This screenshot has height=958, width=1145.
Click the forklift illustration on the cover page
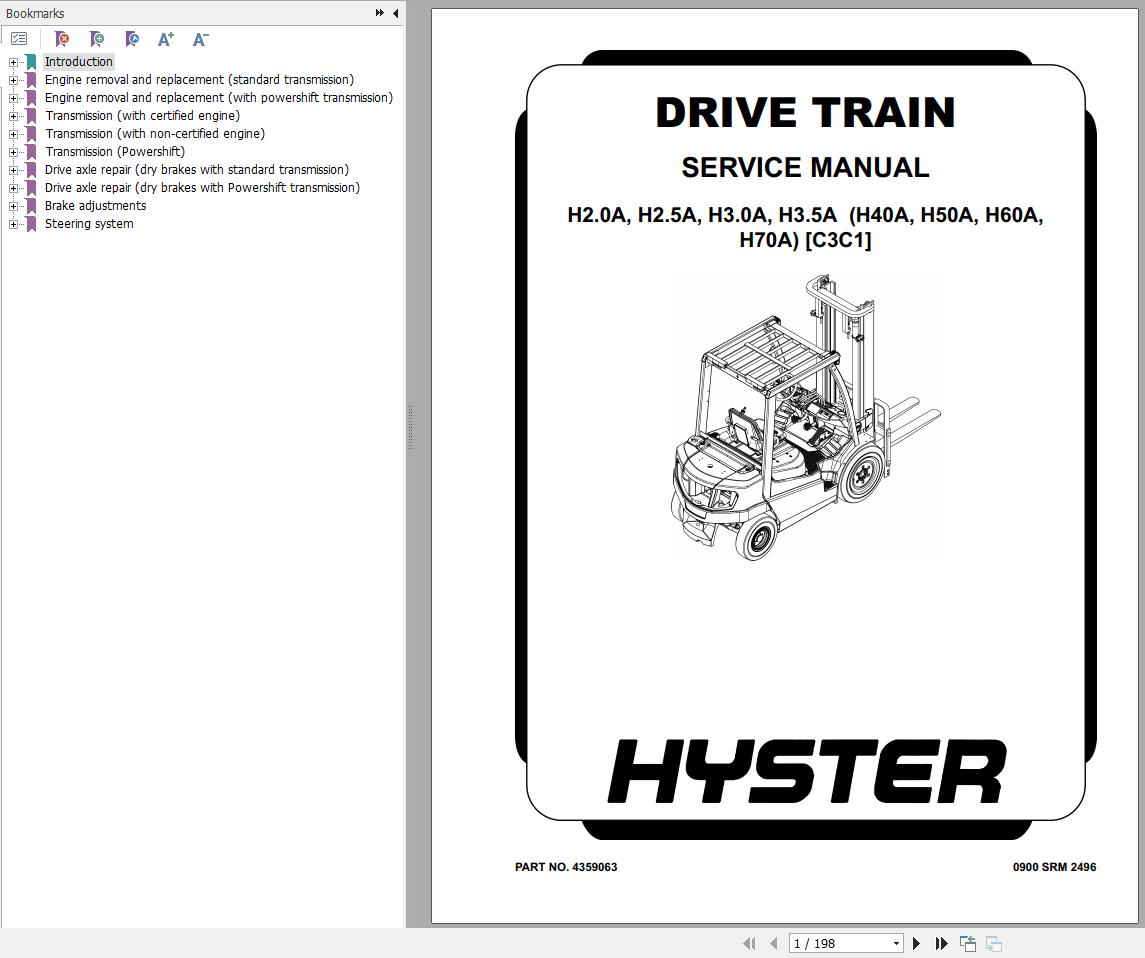click(806, 417)
